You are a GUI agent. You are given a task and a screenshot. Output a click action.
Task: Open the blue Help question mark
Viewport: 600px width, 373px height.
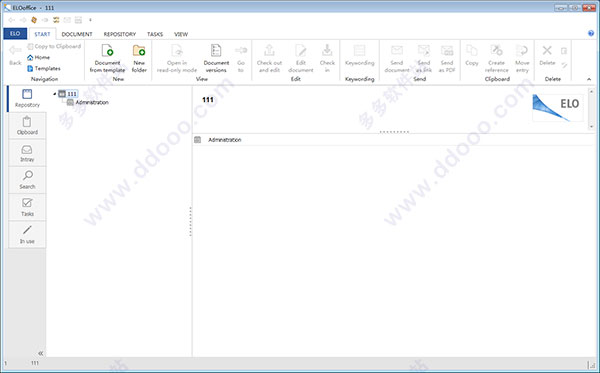click(591, 33)
